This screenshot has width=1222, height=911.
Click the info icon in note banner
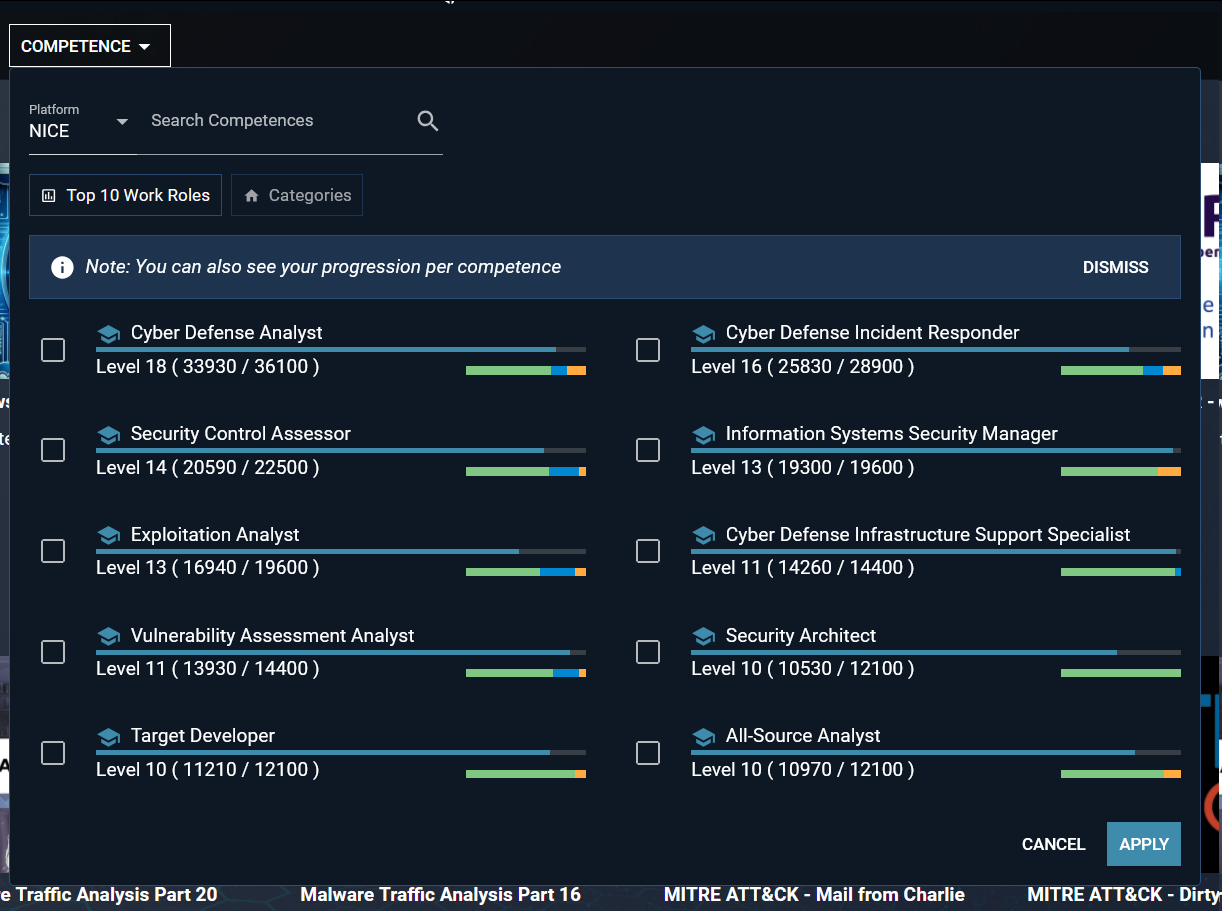(x=62, y=267)
